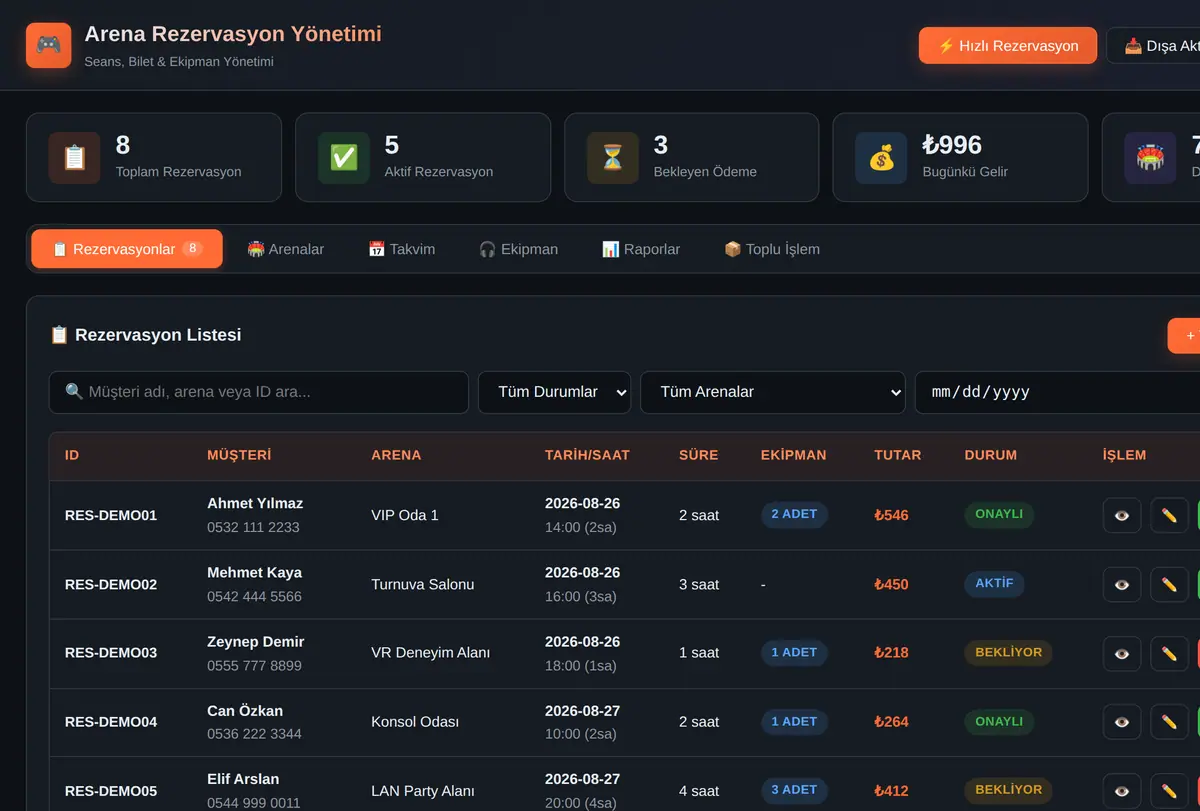The height and width of the screenshot is (811, 1200).
Task: View Elif Arslan's reservation details
Action: 1122,790
